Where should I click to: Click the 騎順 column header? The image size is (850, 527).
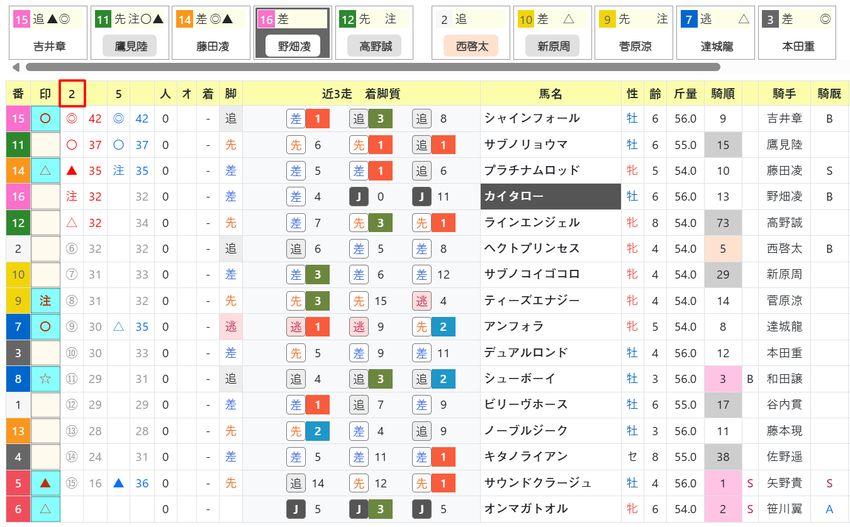pyautogui.click(x=723, y=93)
